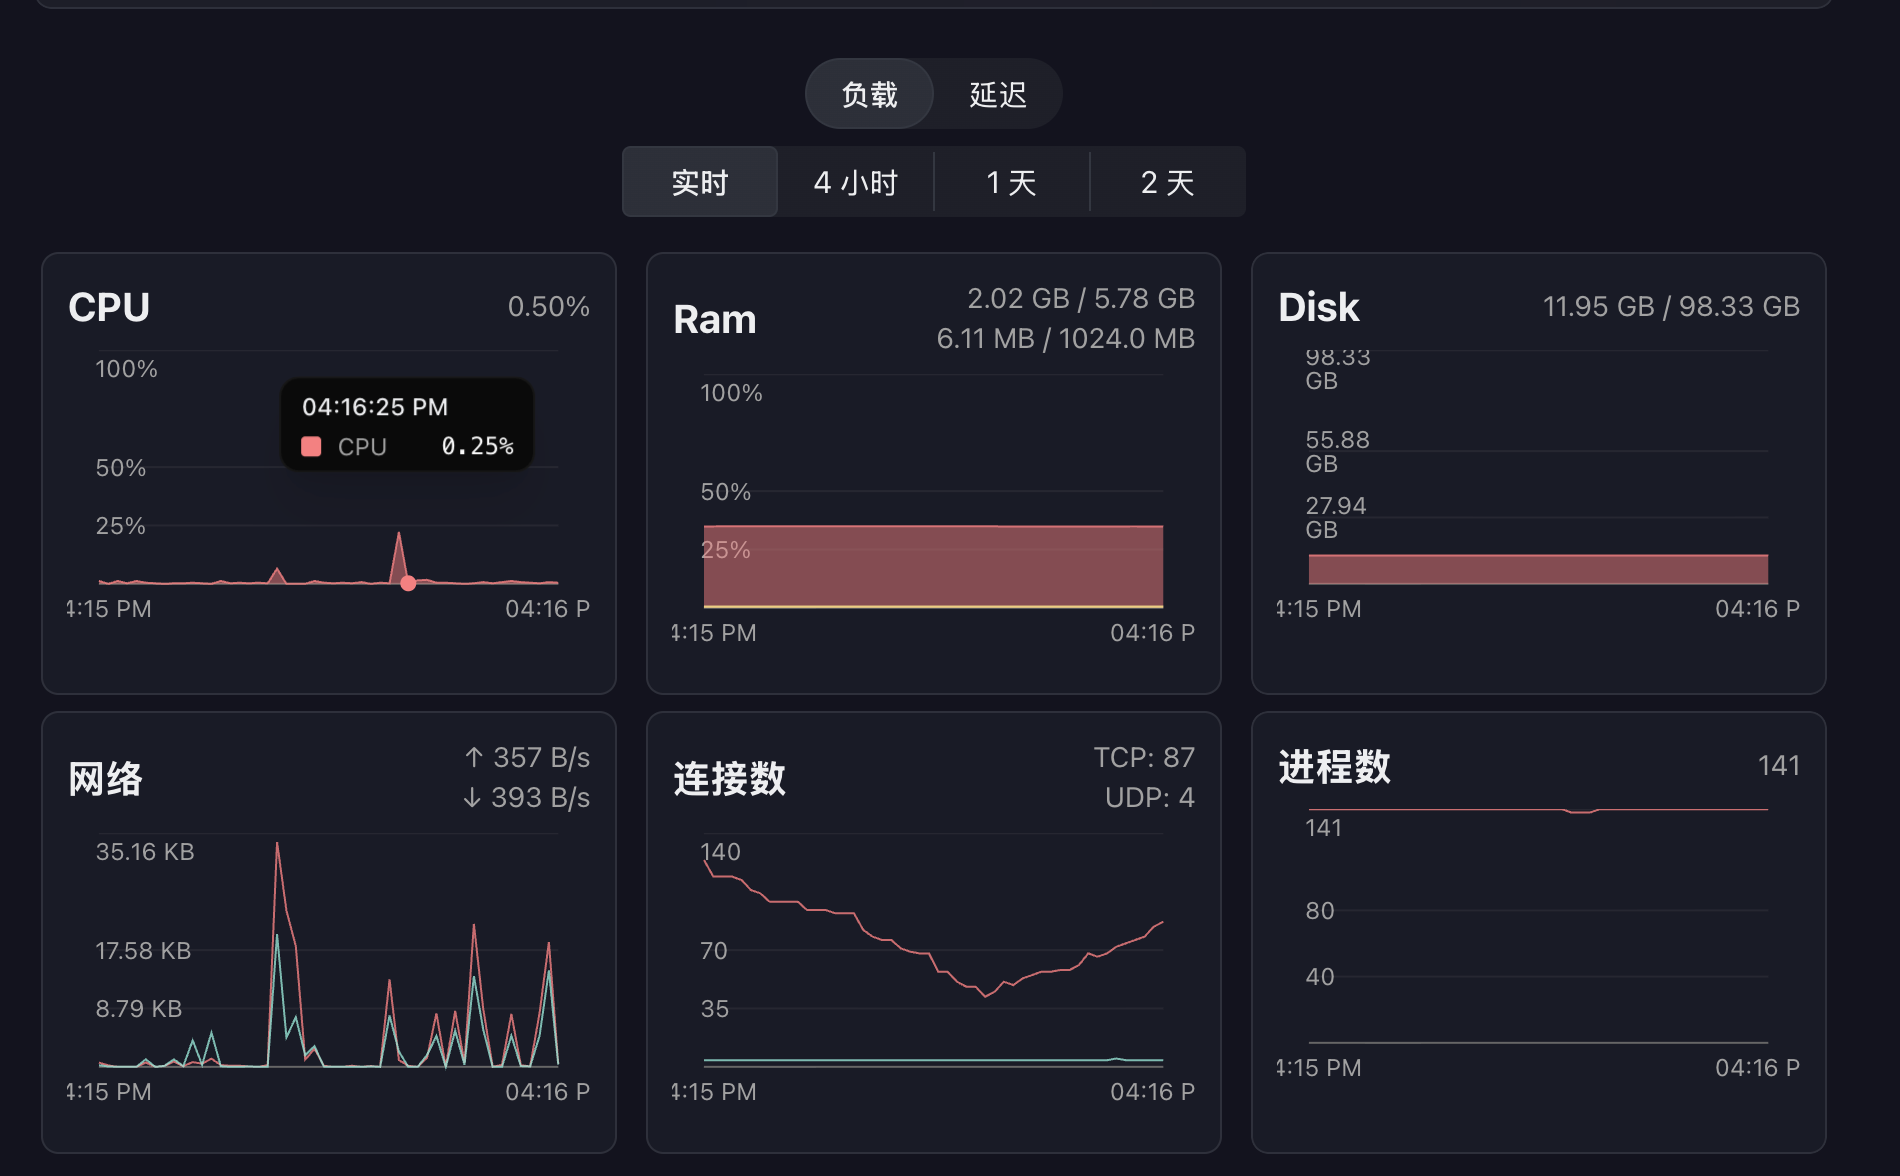The height and width of the screenshot is (1176, 1900).
Task: Click the red CPU legend square in tooltip
Action: click(x=311, y=447)
